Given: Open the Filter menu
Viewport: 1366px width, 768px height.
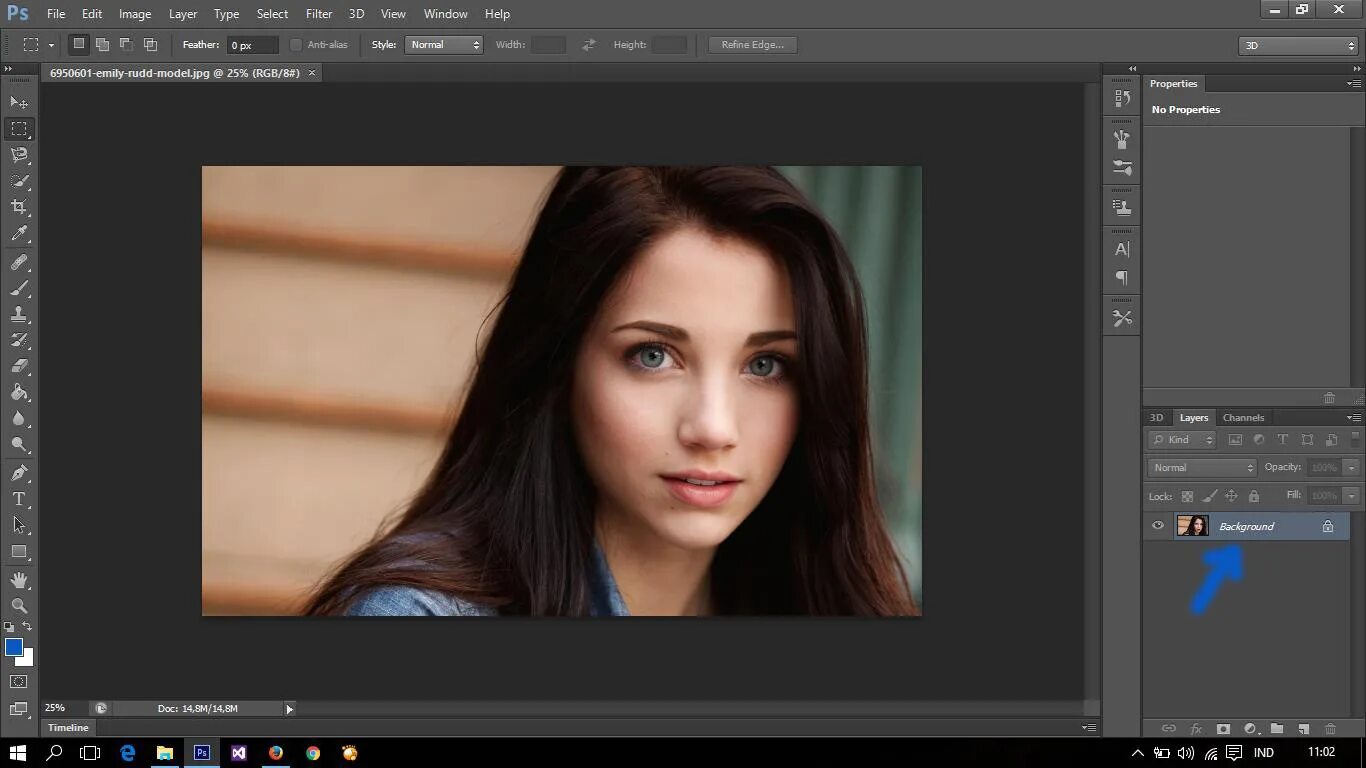Looking at the screenshot, I should tap(319, 14).
